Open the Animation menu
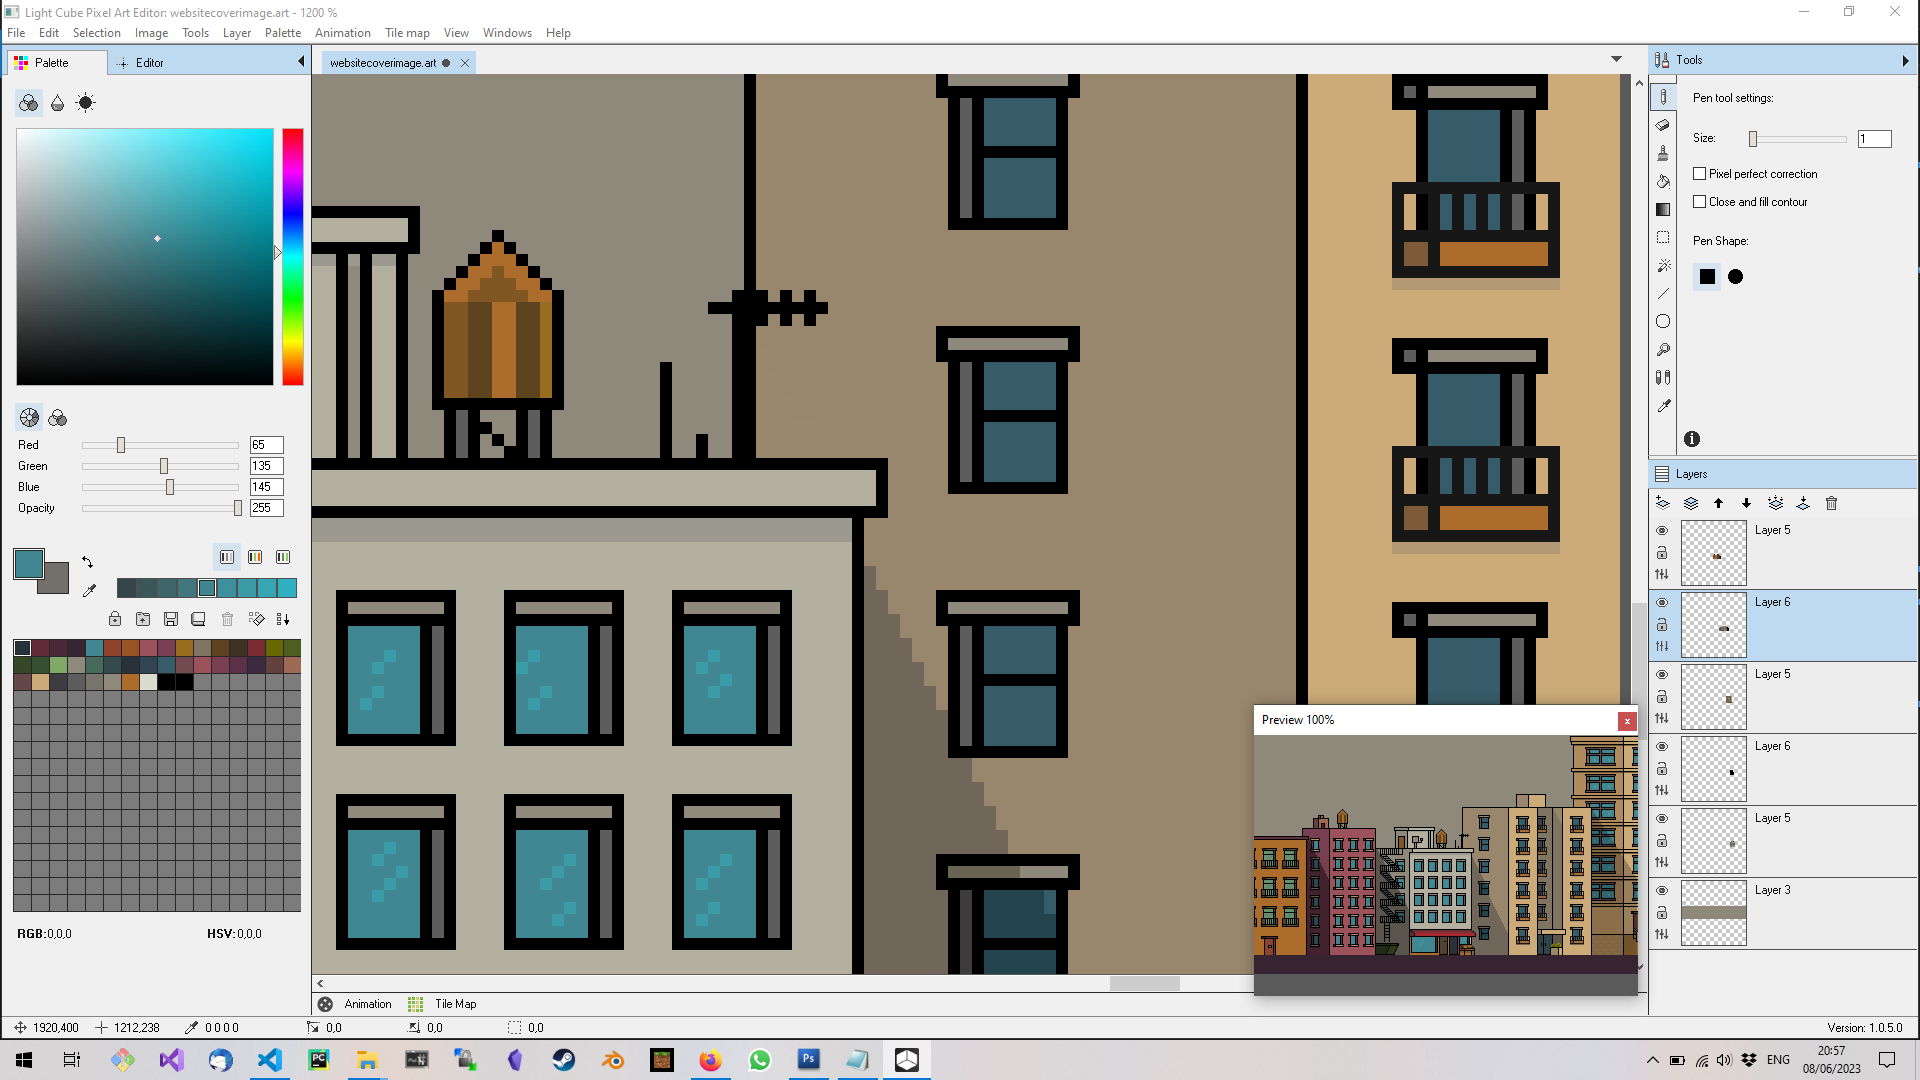The image size is (1920, 1080). click(342, 32)
